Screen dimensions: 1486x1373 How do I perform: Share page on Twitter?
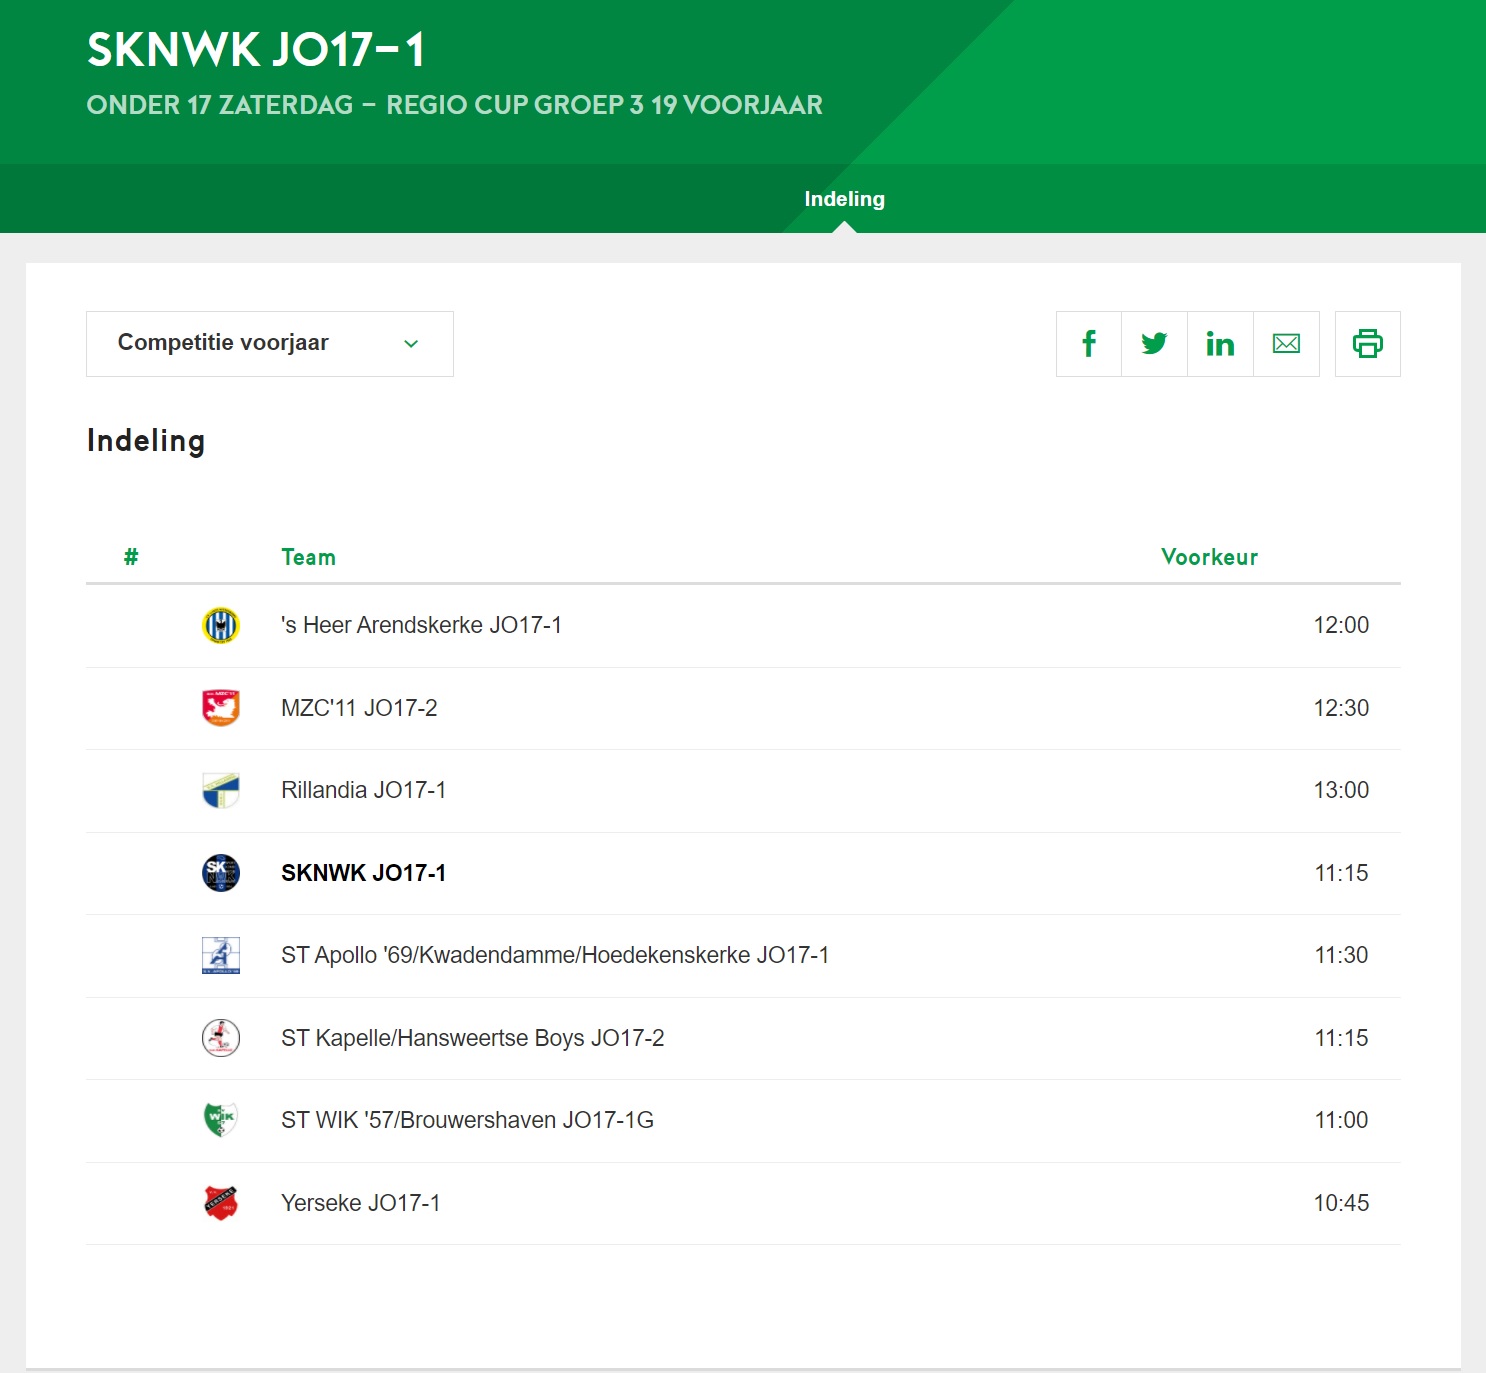tap(1154, 344)
